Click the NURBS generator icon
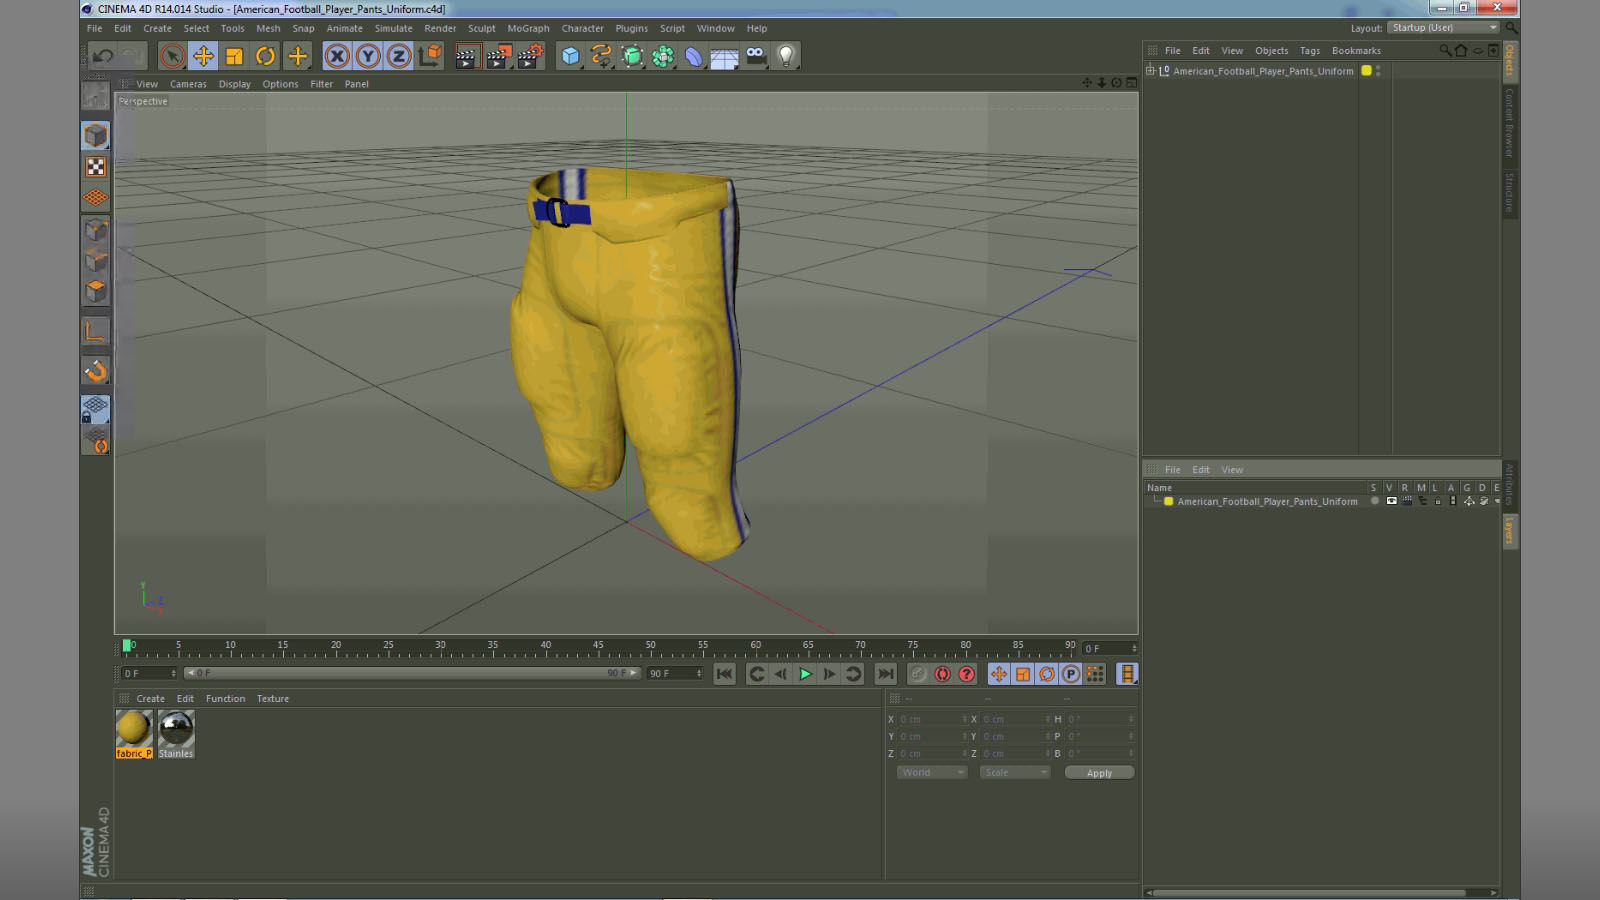 (632, 56)
